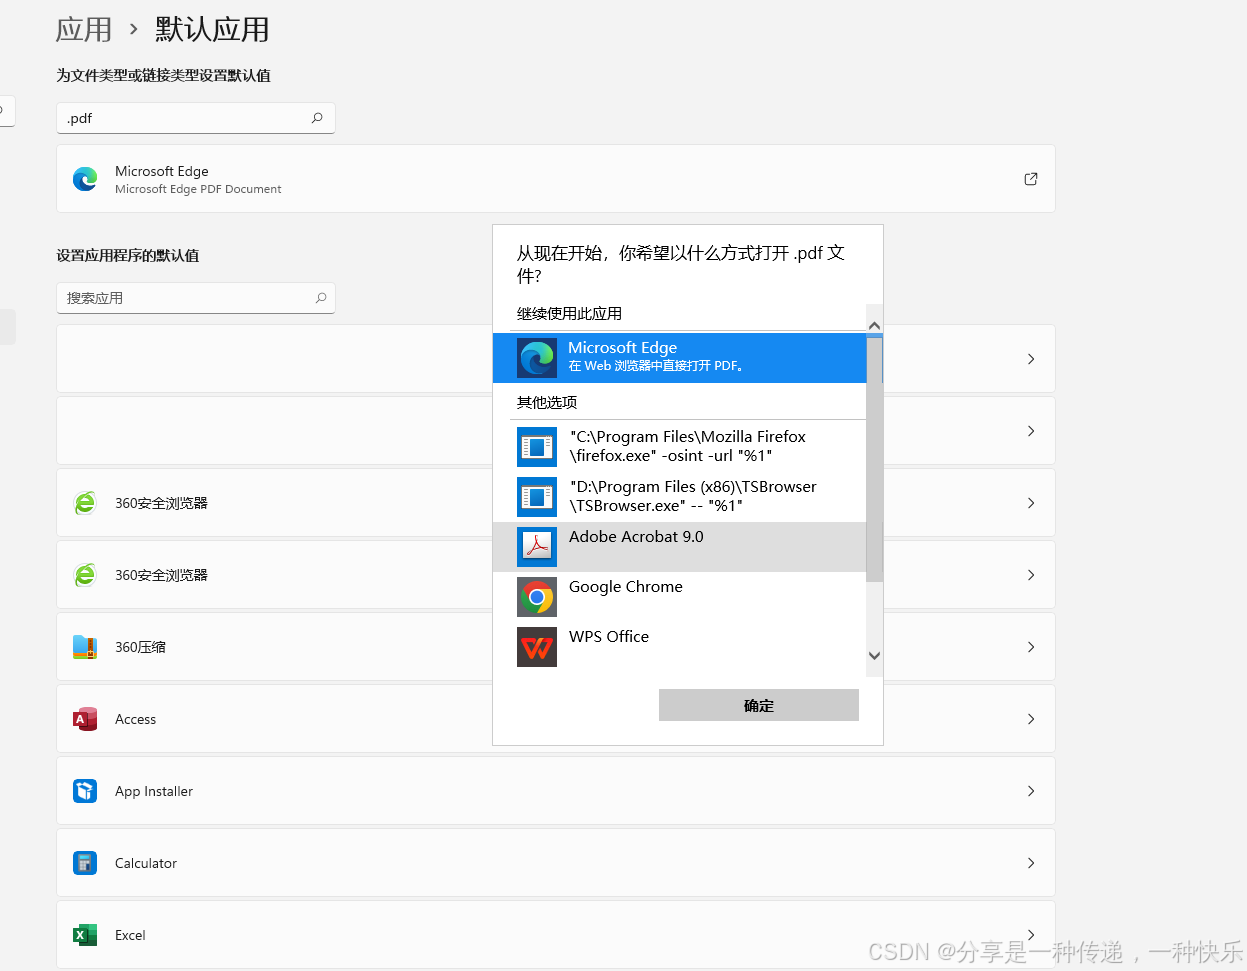This screenshot has height=971, width=1247.
Task: Click the Excel app name
Action: 130,935
